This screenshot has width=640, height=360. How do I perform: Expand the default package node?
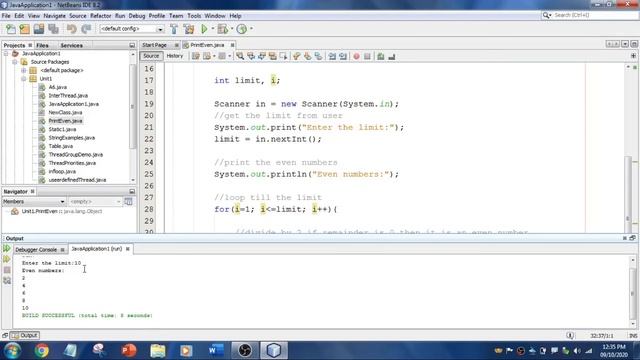24,71
